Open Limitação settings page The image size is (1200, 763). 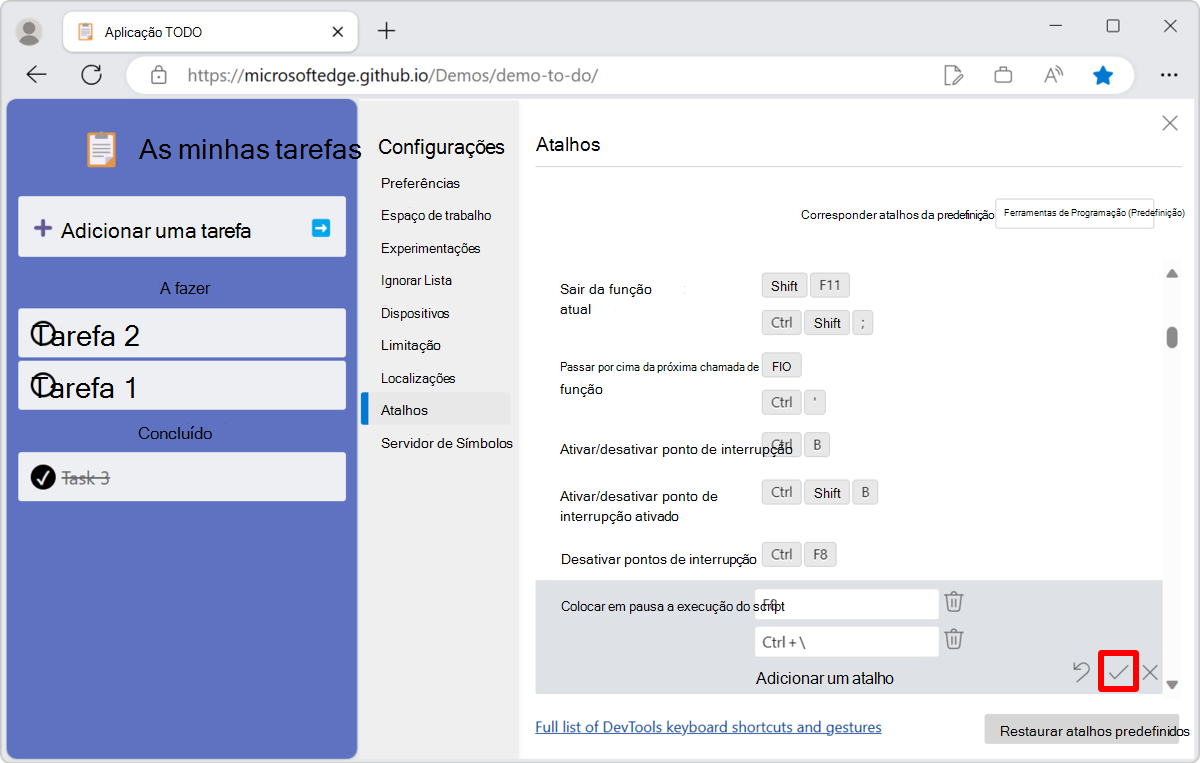click(410, 345)
